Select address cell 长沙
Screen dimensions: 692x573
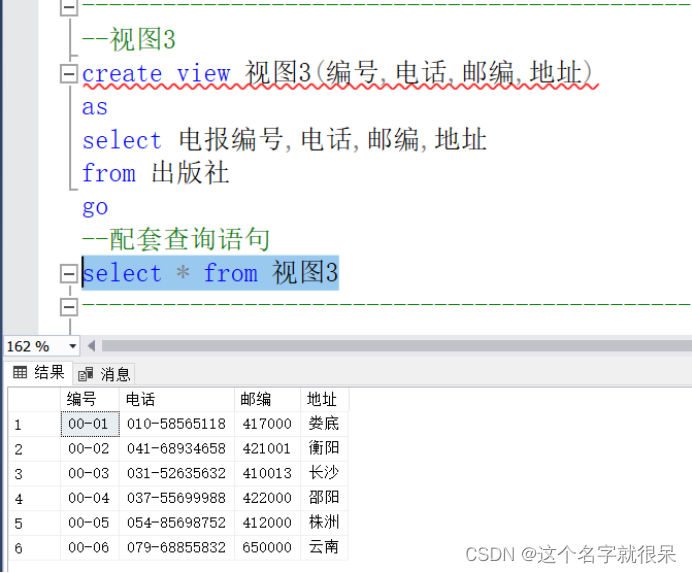coord(324,473)
